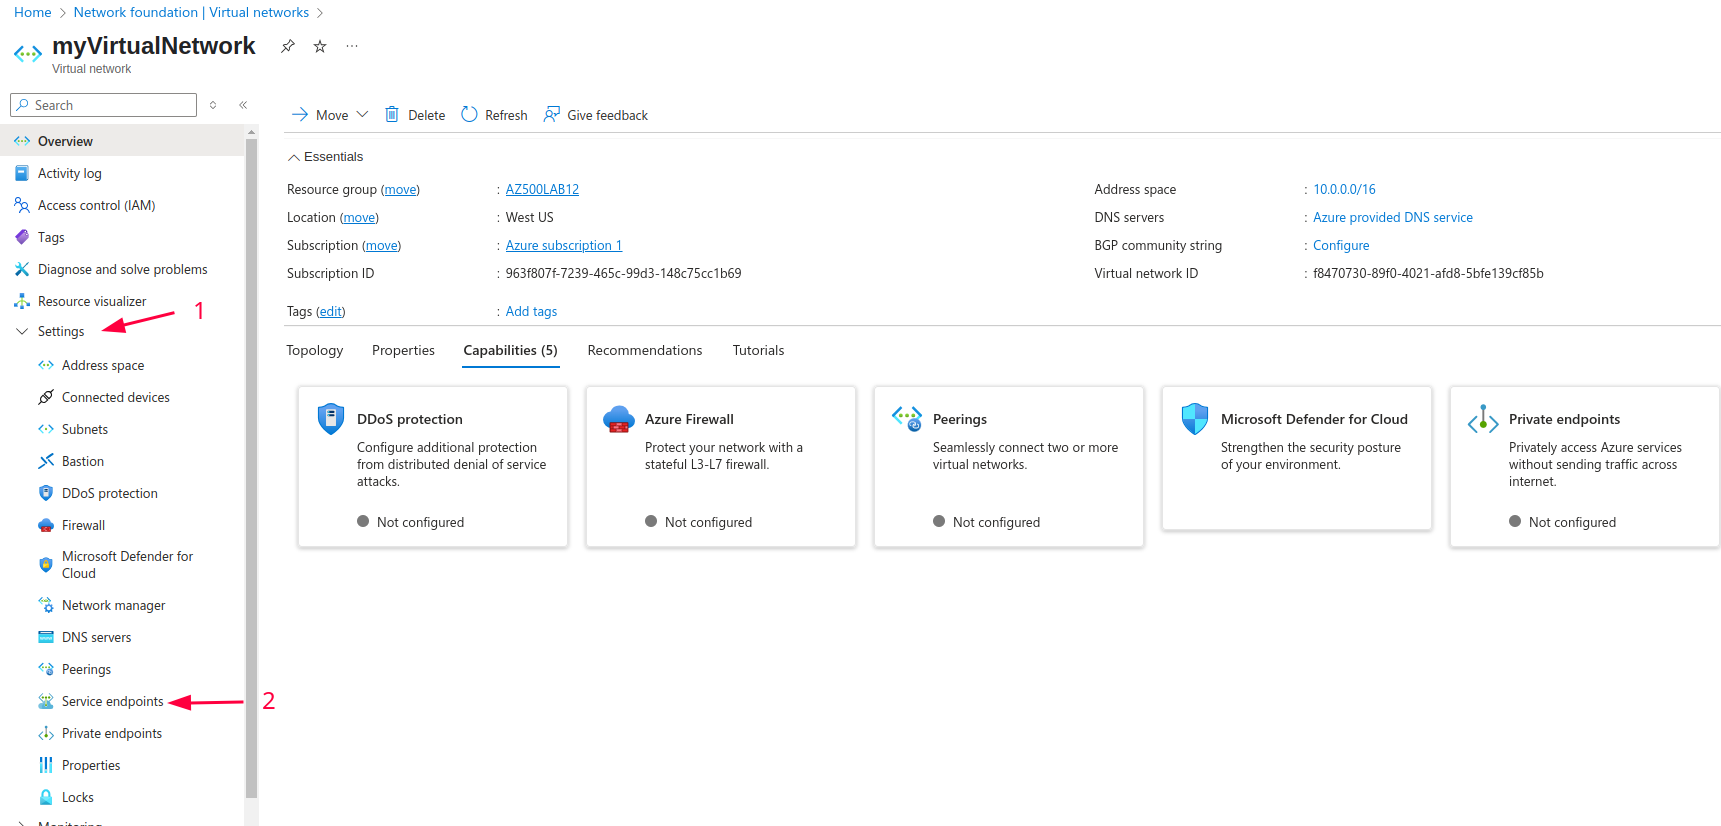Click the DNS servers icon
1721x826 pixels.
coord(46,637)
